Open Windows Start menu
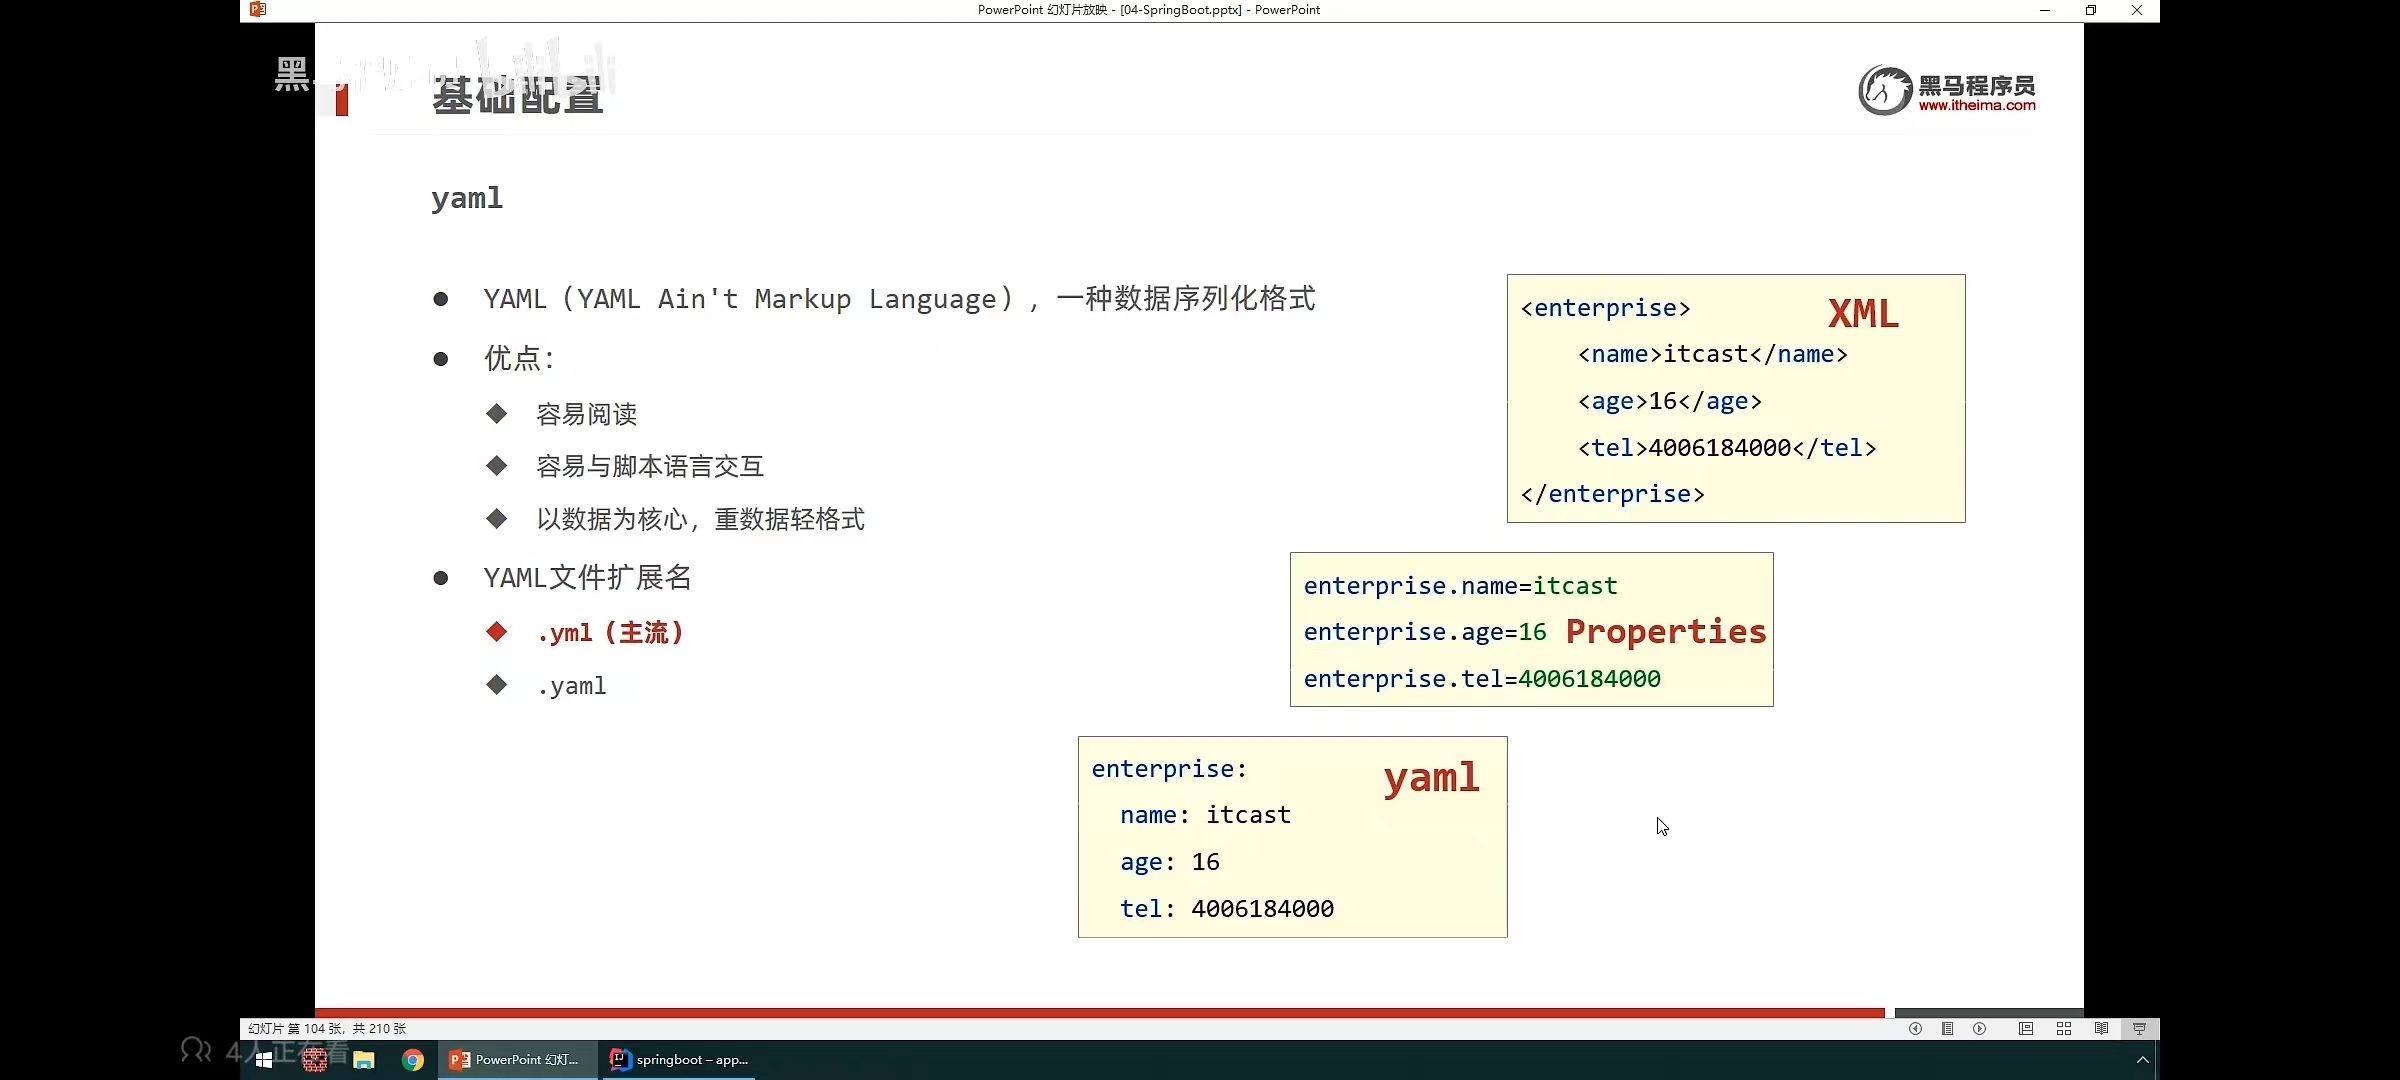The height and width of the screenshot is (1080, 2400). (x=264, y=1060)
